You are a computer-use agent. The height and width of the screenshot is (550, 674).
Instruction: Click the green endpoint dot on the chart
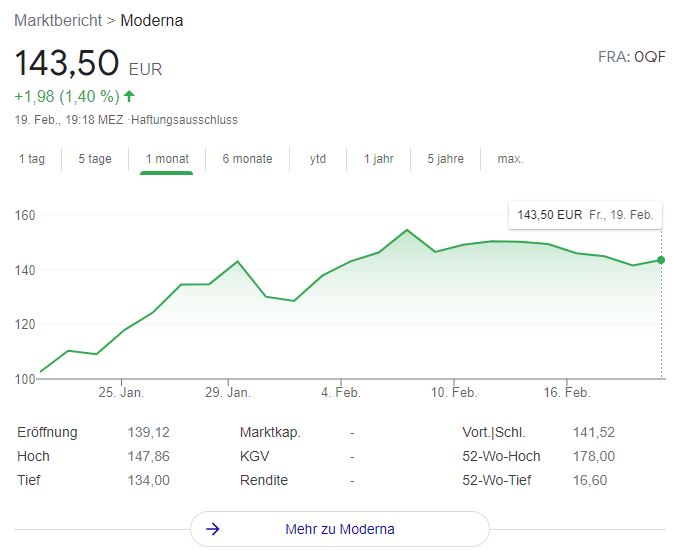pos(661,260)
